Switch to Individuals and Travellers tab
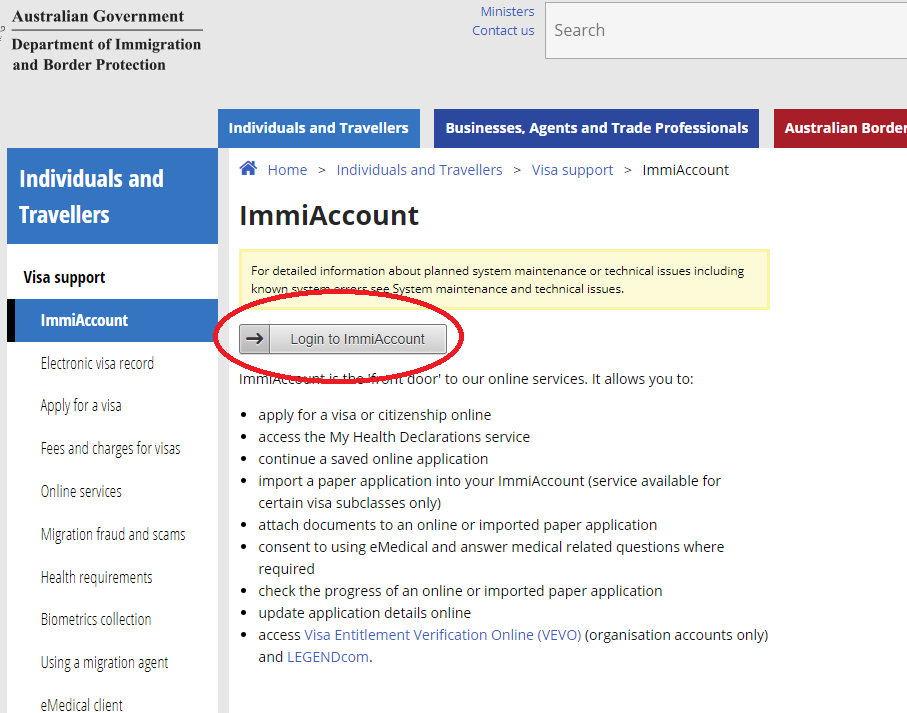This screenshot has height=713, width=907. coord(319,128)
